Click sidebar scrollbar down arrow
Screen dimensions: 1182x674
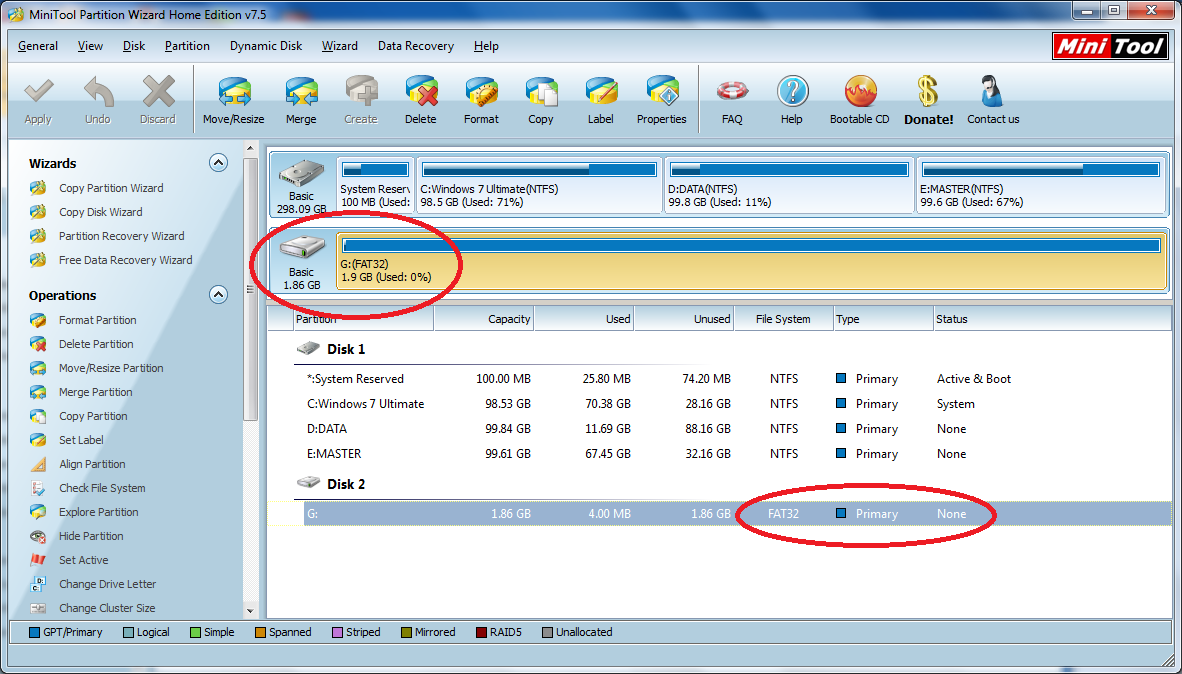click(250, 611)
